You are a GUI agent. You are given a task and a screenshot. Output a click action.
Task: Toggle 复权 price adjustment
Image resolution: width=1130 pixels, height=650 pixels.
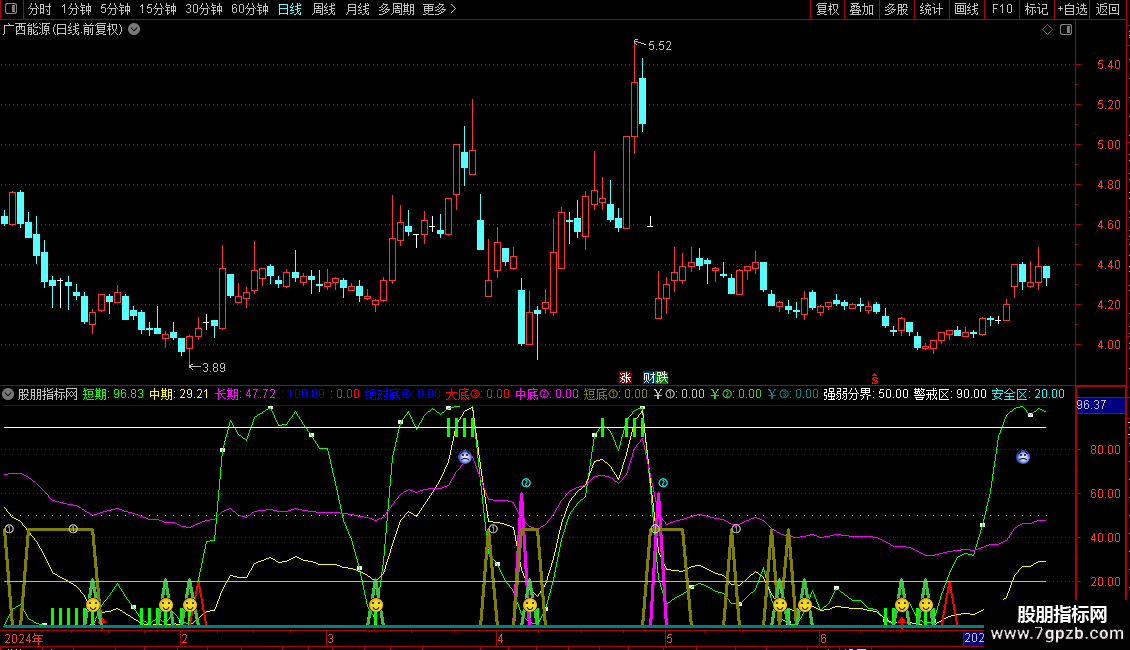828,10
